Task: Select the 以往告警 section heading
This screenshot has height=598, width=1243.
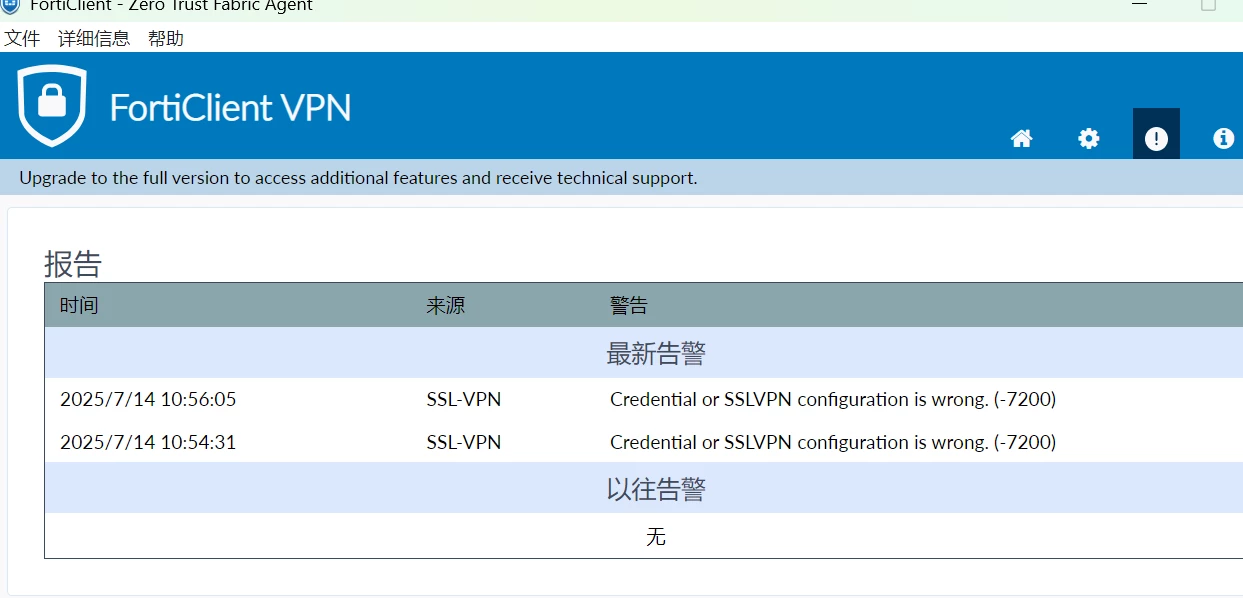Action: coord(656,489)
